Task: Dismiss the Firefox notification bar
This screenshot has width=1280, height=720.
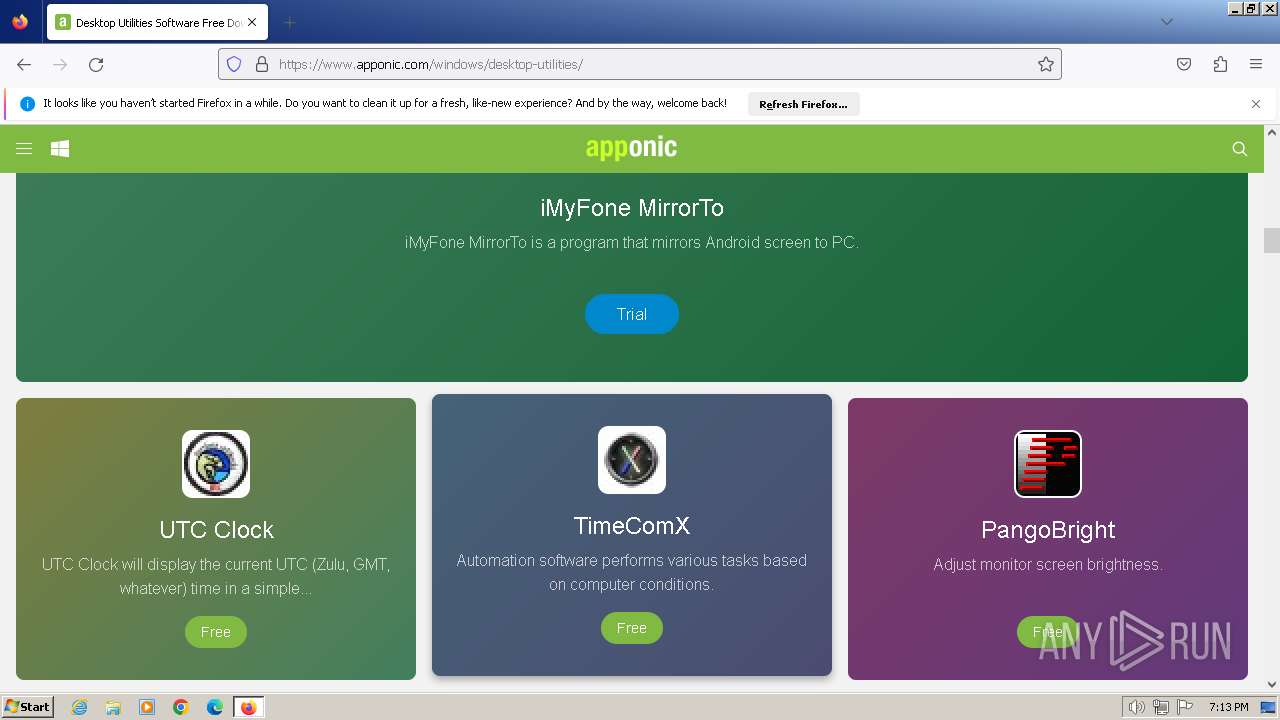Action: click(x=1256, y=104)
